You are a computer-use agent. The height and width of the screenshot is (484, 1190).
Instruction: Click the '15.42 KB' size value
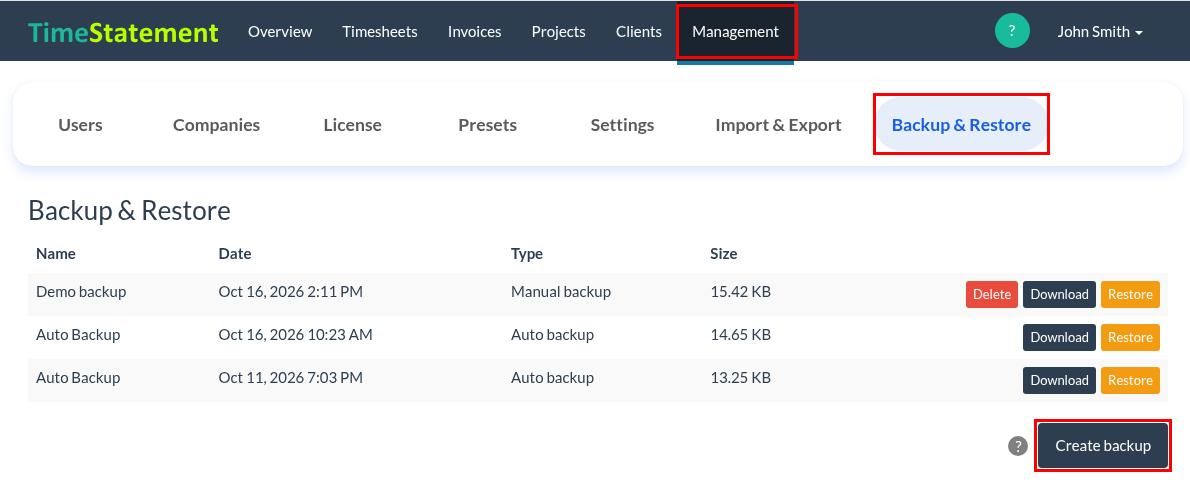click(x=740, y=291)
